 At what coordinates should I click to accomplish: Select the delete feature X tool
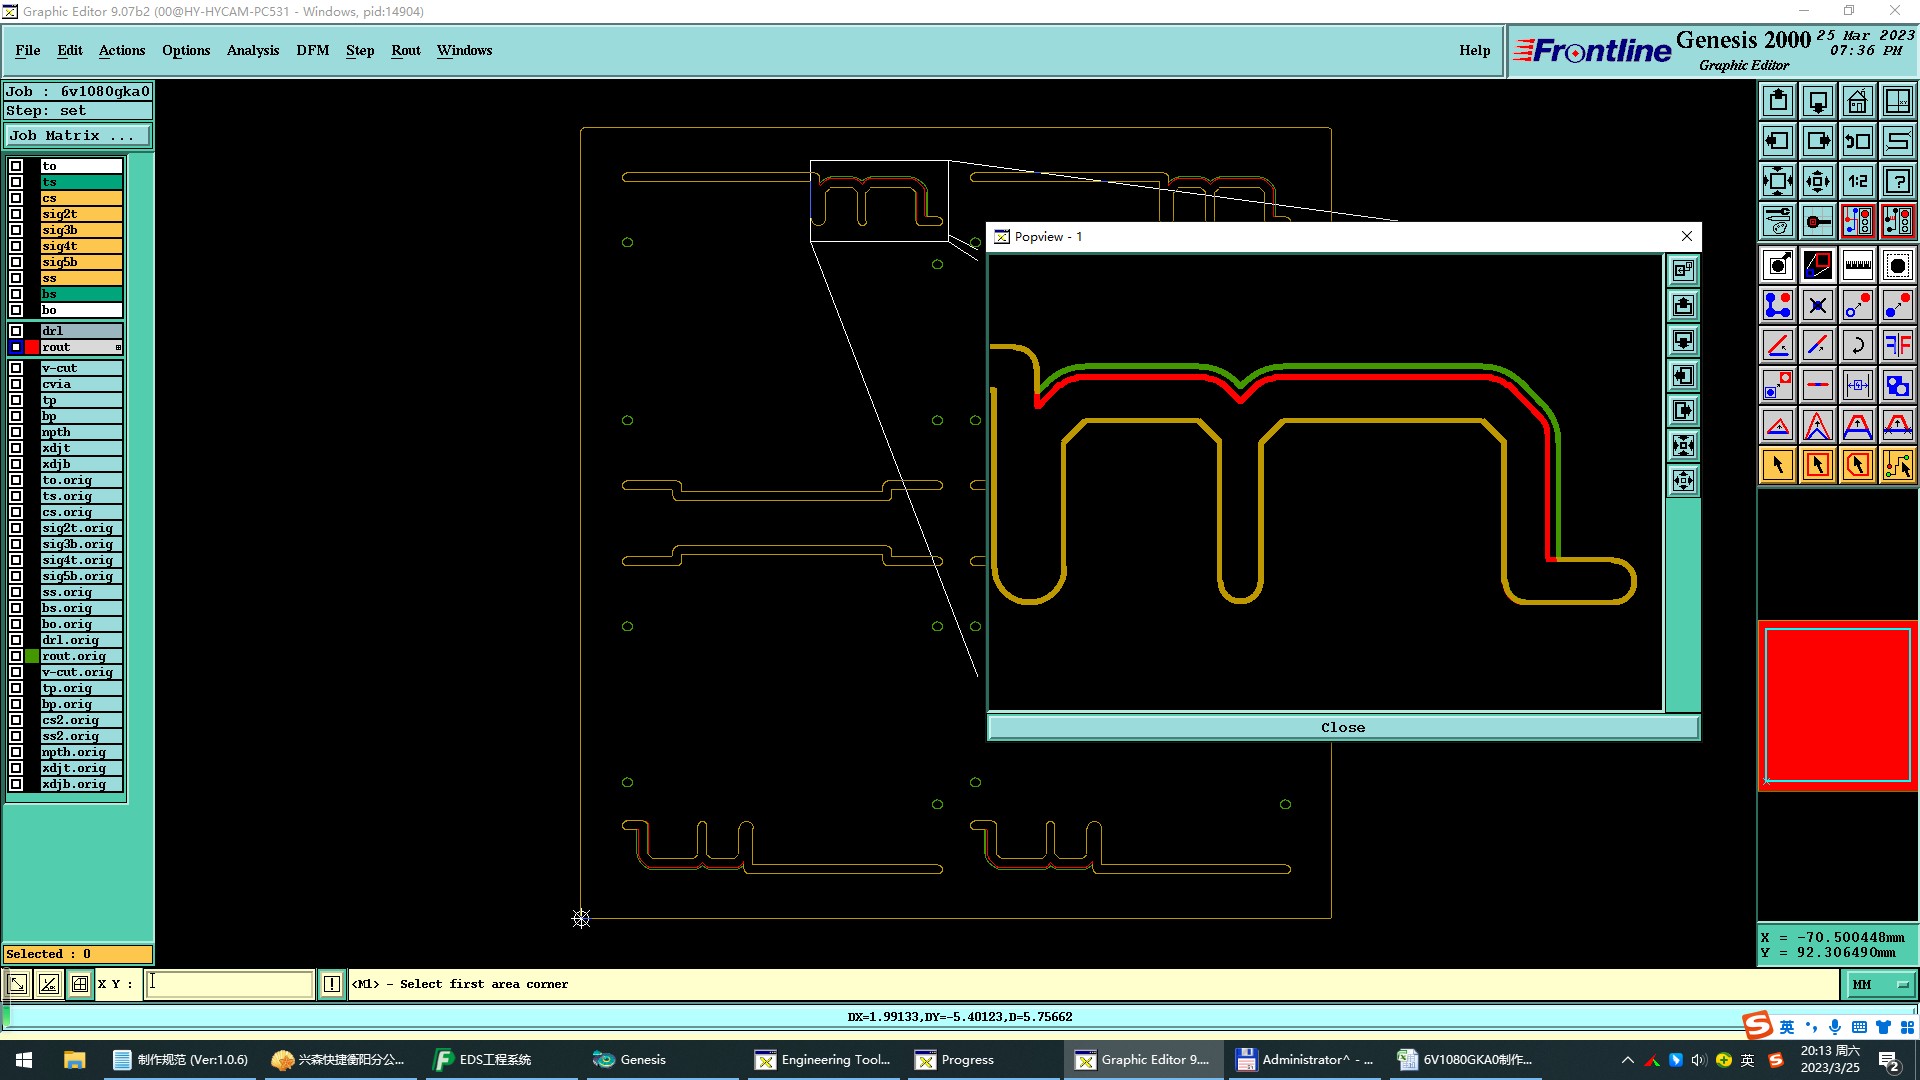1817,305
